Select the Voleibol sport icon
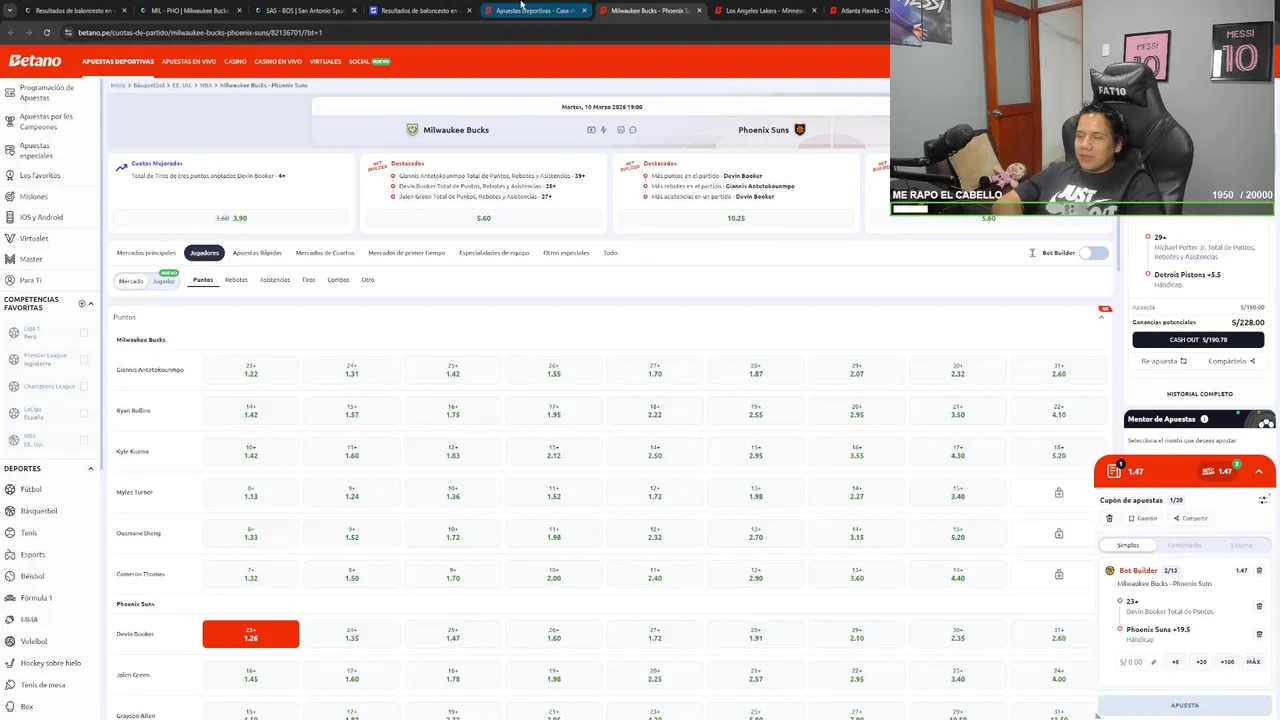1280x720 pixels. 10,641
